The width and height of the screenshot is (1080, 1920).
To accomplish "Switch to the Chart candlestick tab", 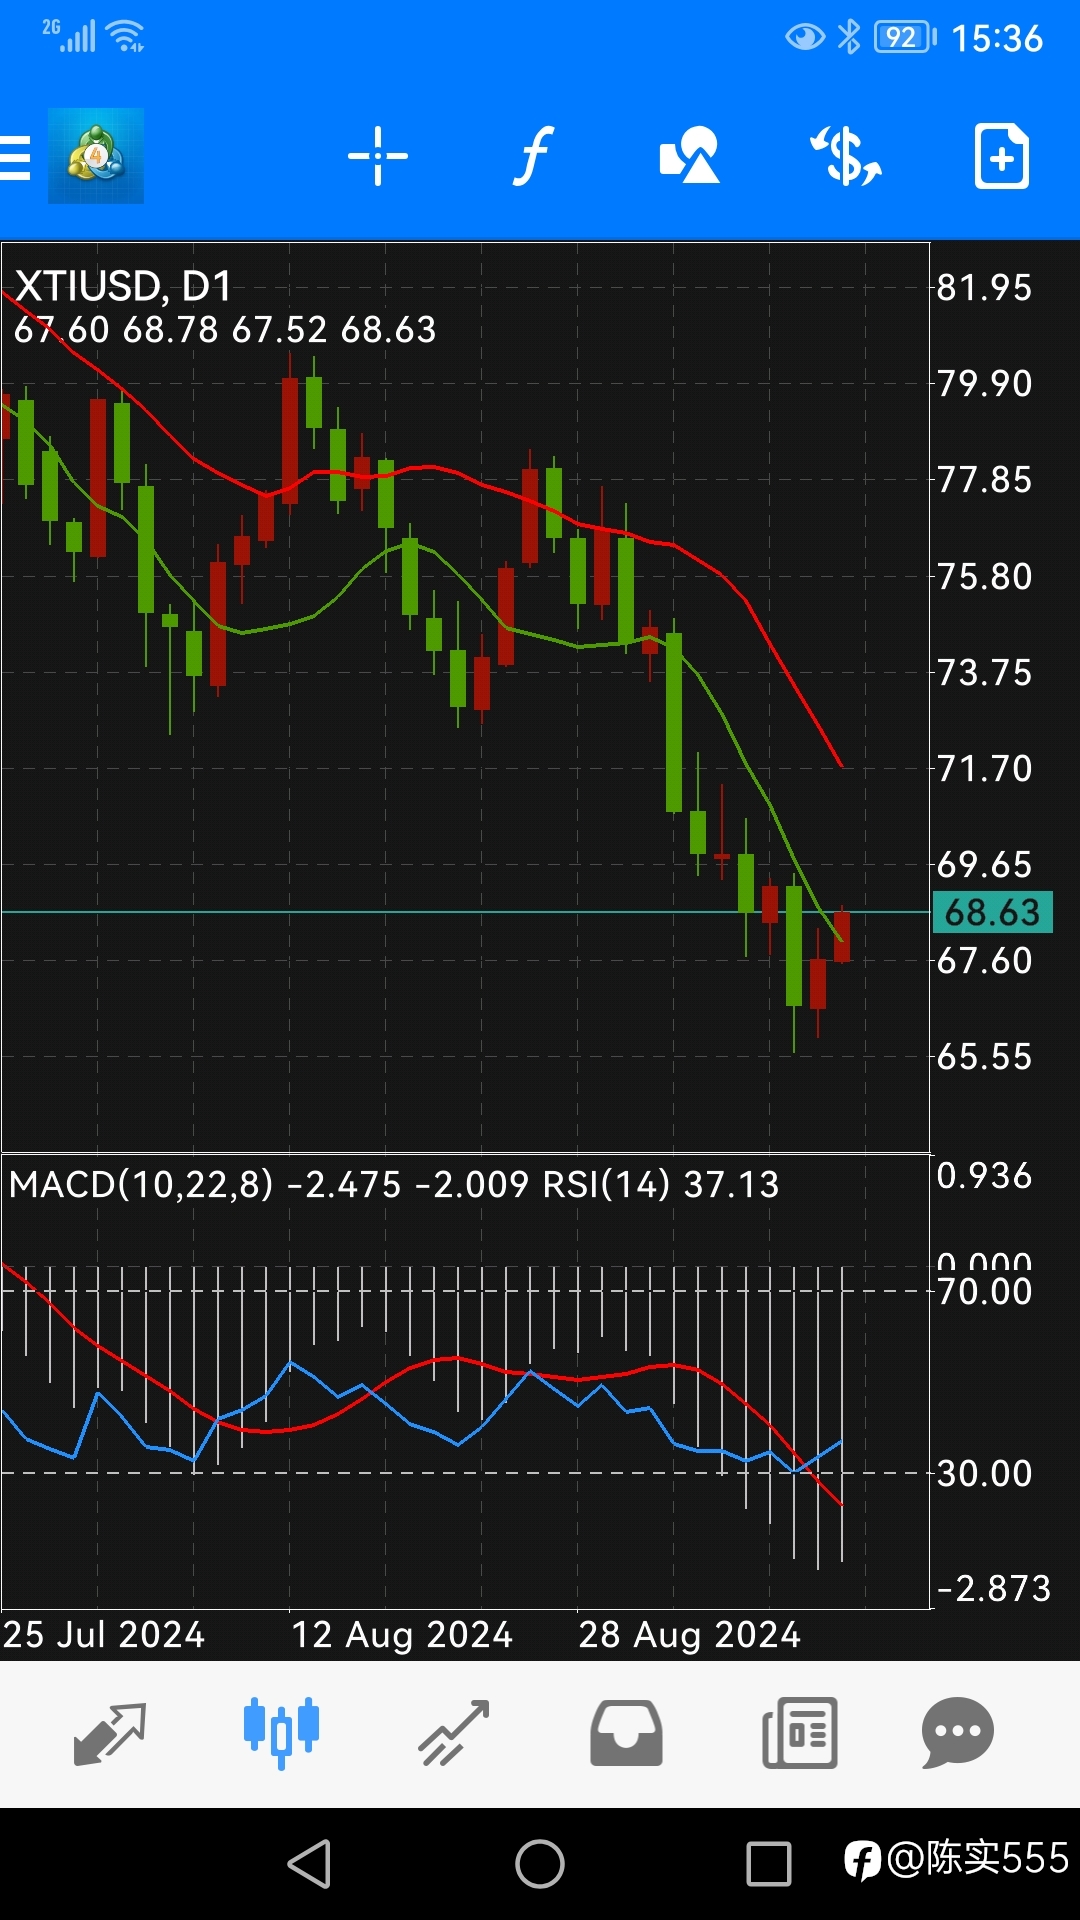I will click(x=282, y=1733).
